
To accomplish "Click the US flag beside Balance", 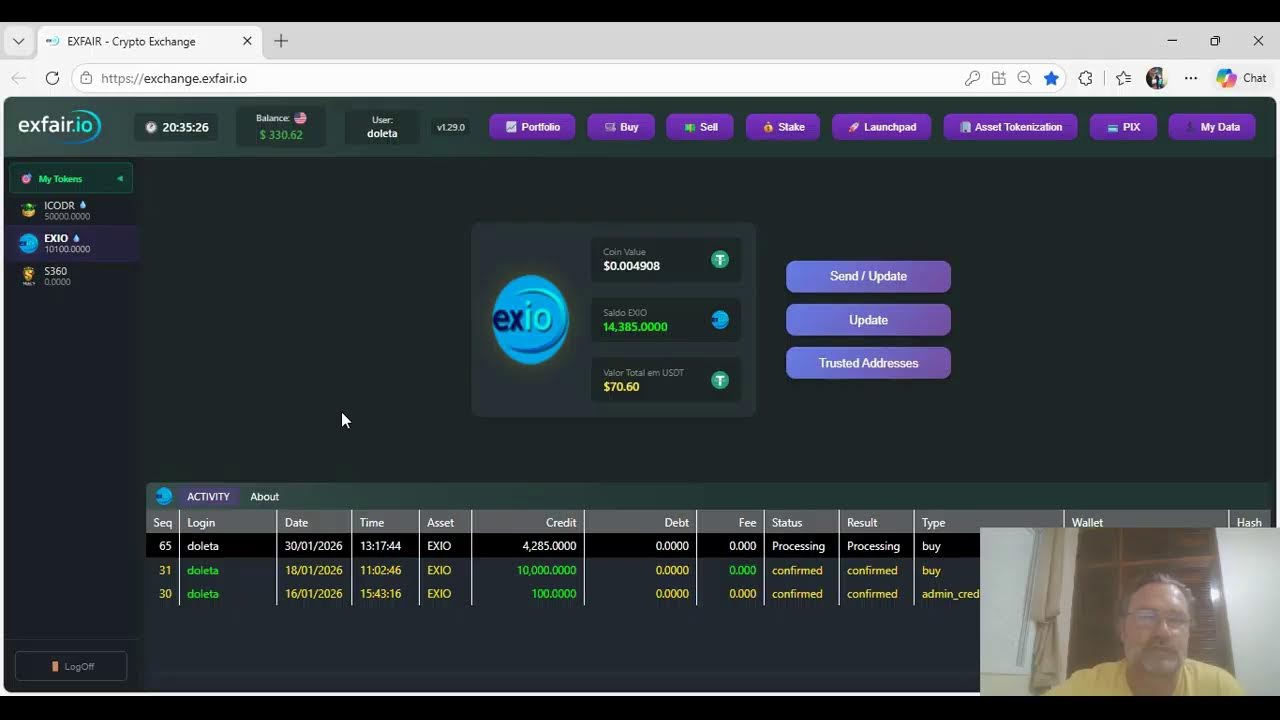I will tap(300, 118).
